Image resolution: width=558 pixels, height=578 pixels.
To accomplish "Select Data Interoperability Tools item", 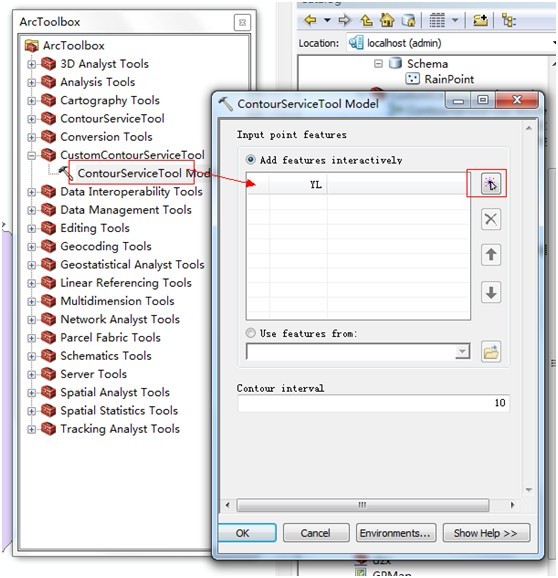I will click(x=131, y=192).
